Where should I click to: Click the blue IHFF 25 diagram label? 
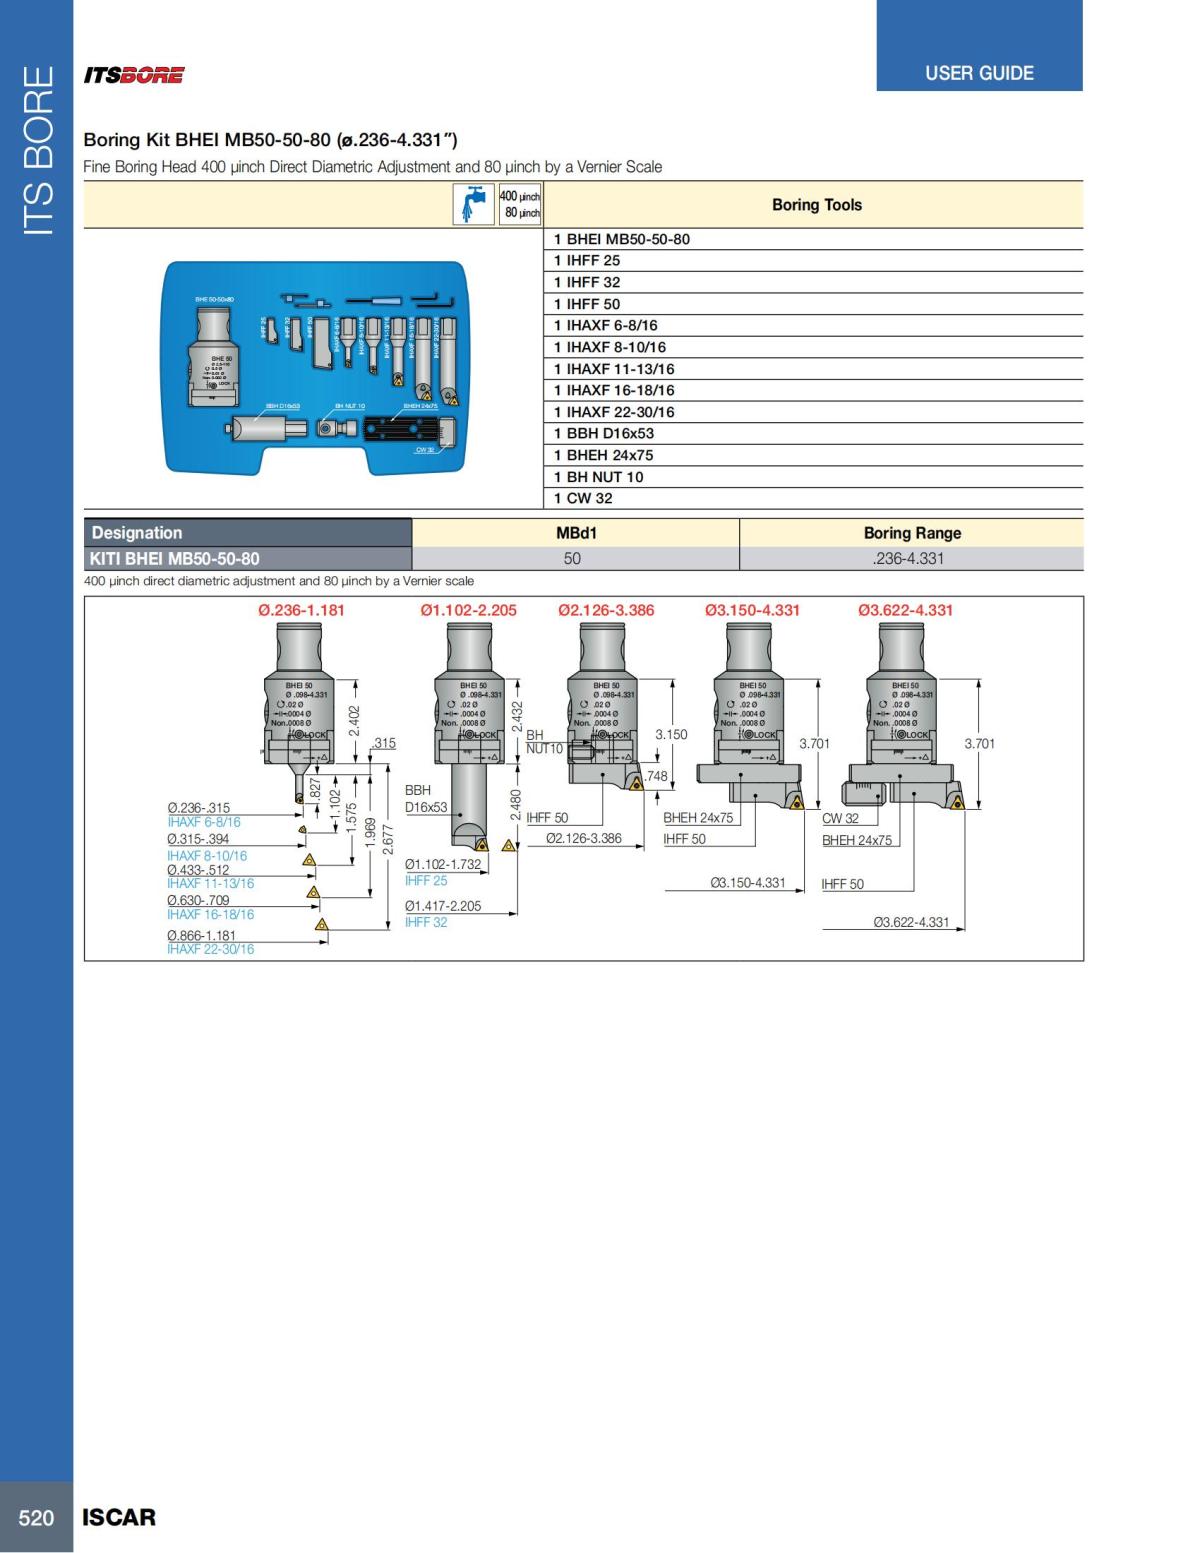click(426, 880)
